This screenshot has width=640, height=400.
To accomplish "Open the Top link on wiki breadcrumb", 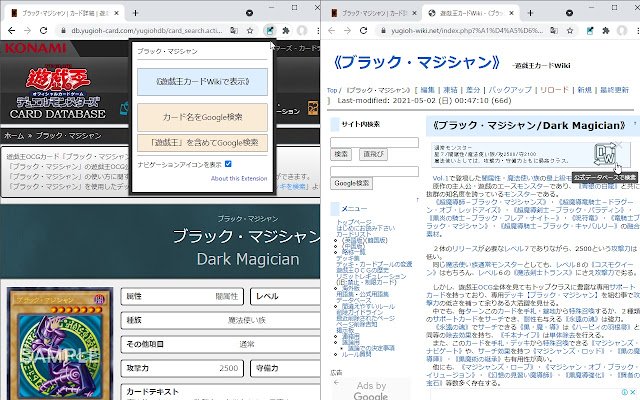I will pyautogui.click(x=332, y=90).
